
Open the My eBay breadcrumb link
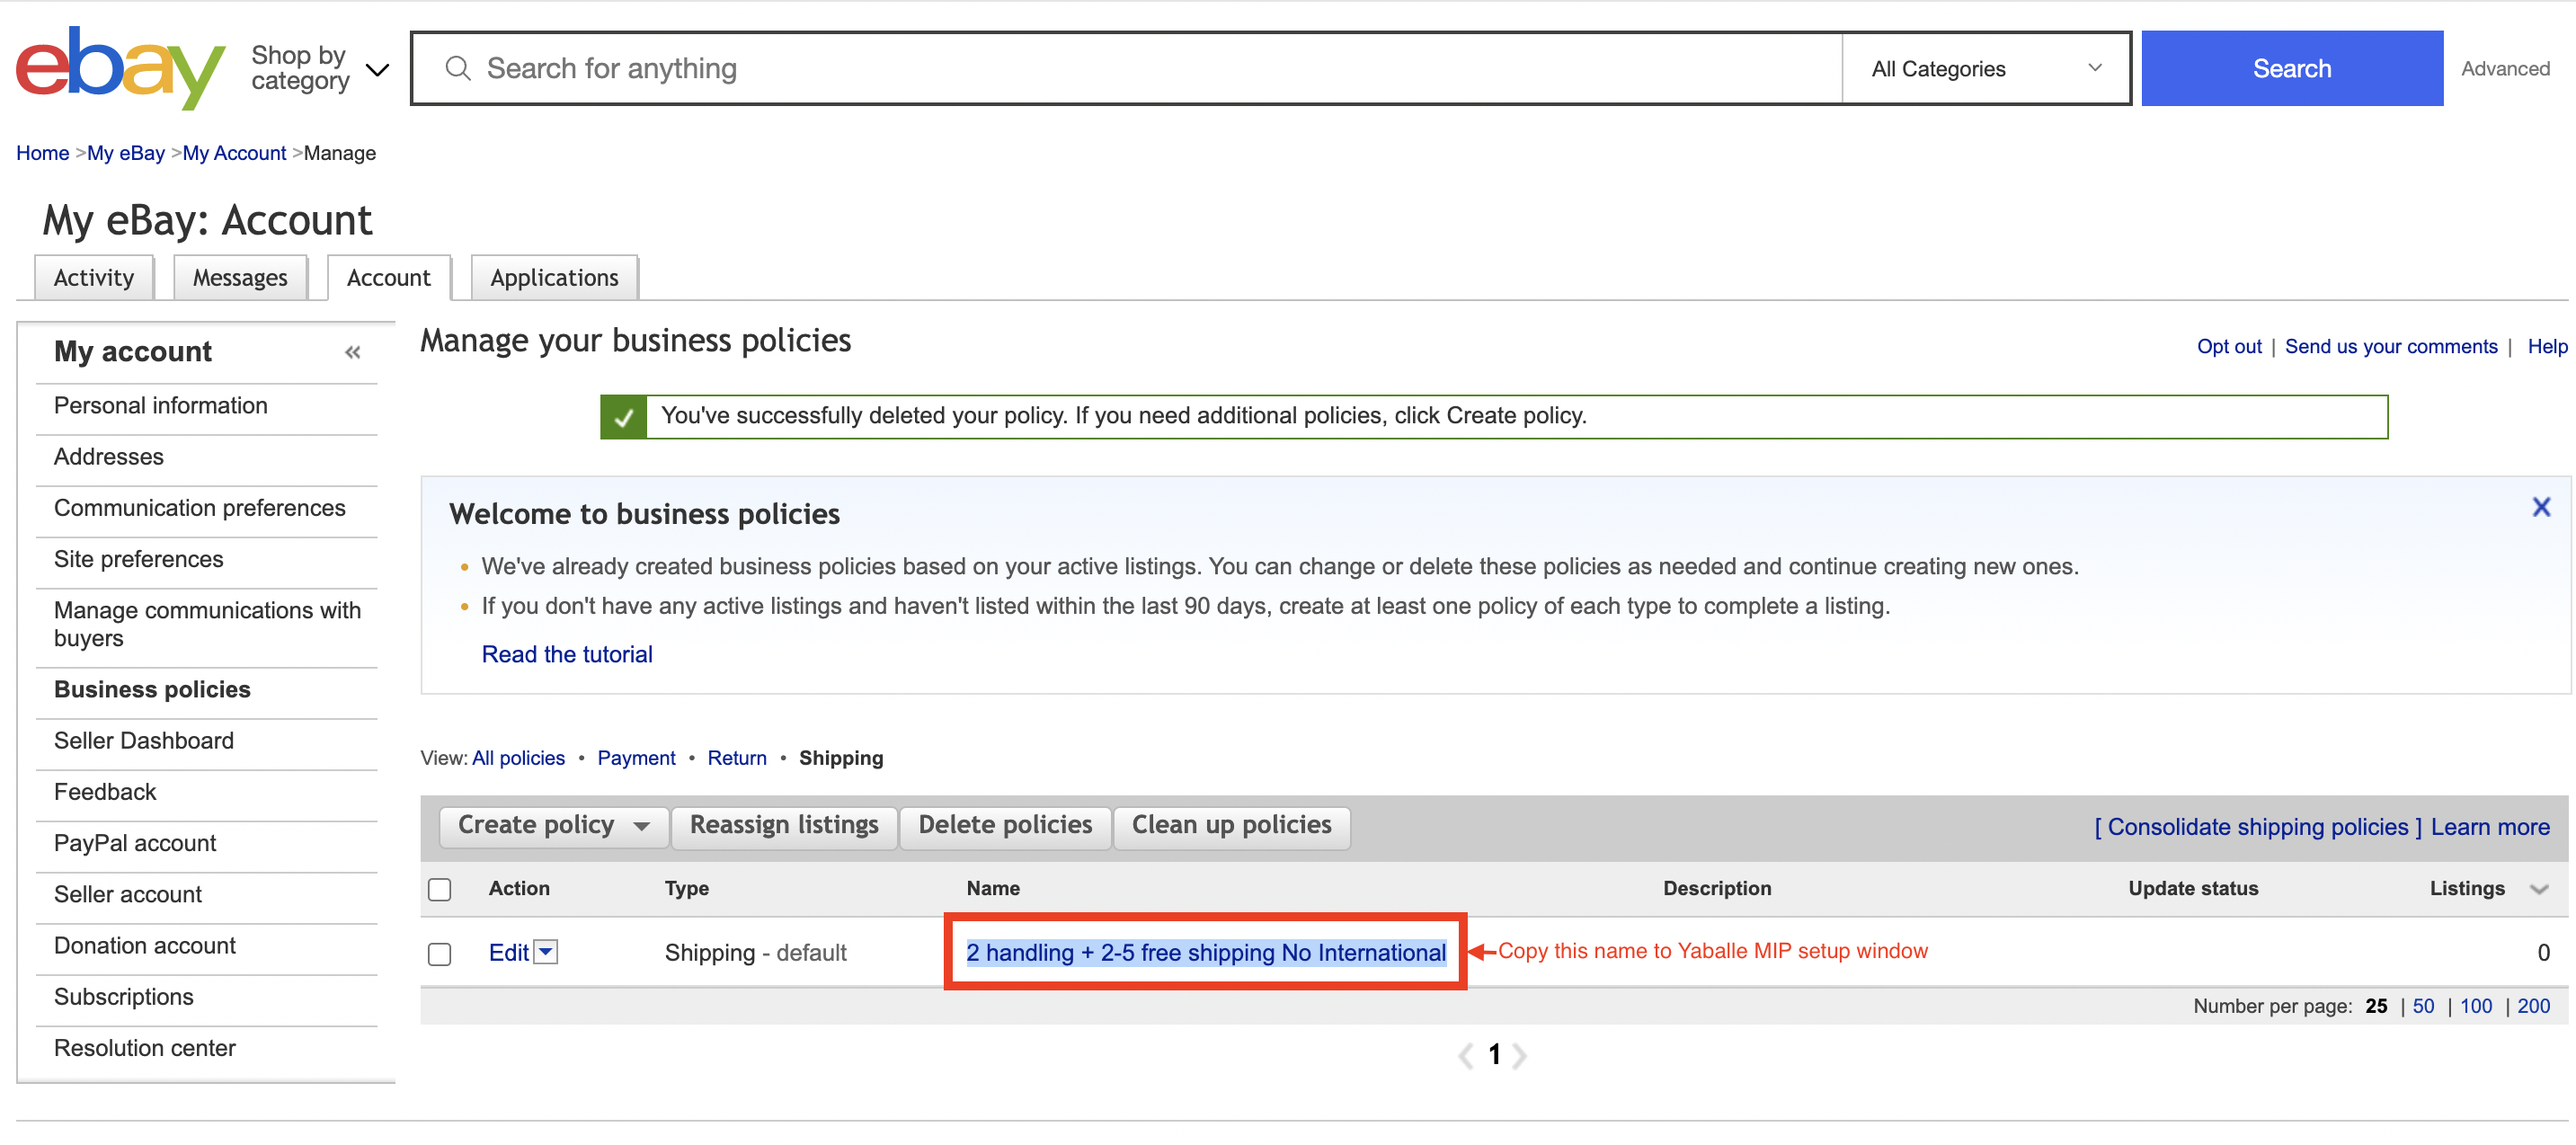pos(126,153)
